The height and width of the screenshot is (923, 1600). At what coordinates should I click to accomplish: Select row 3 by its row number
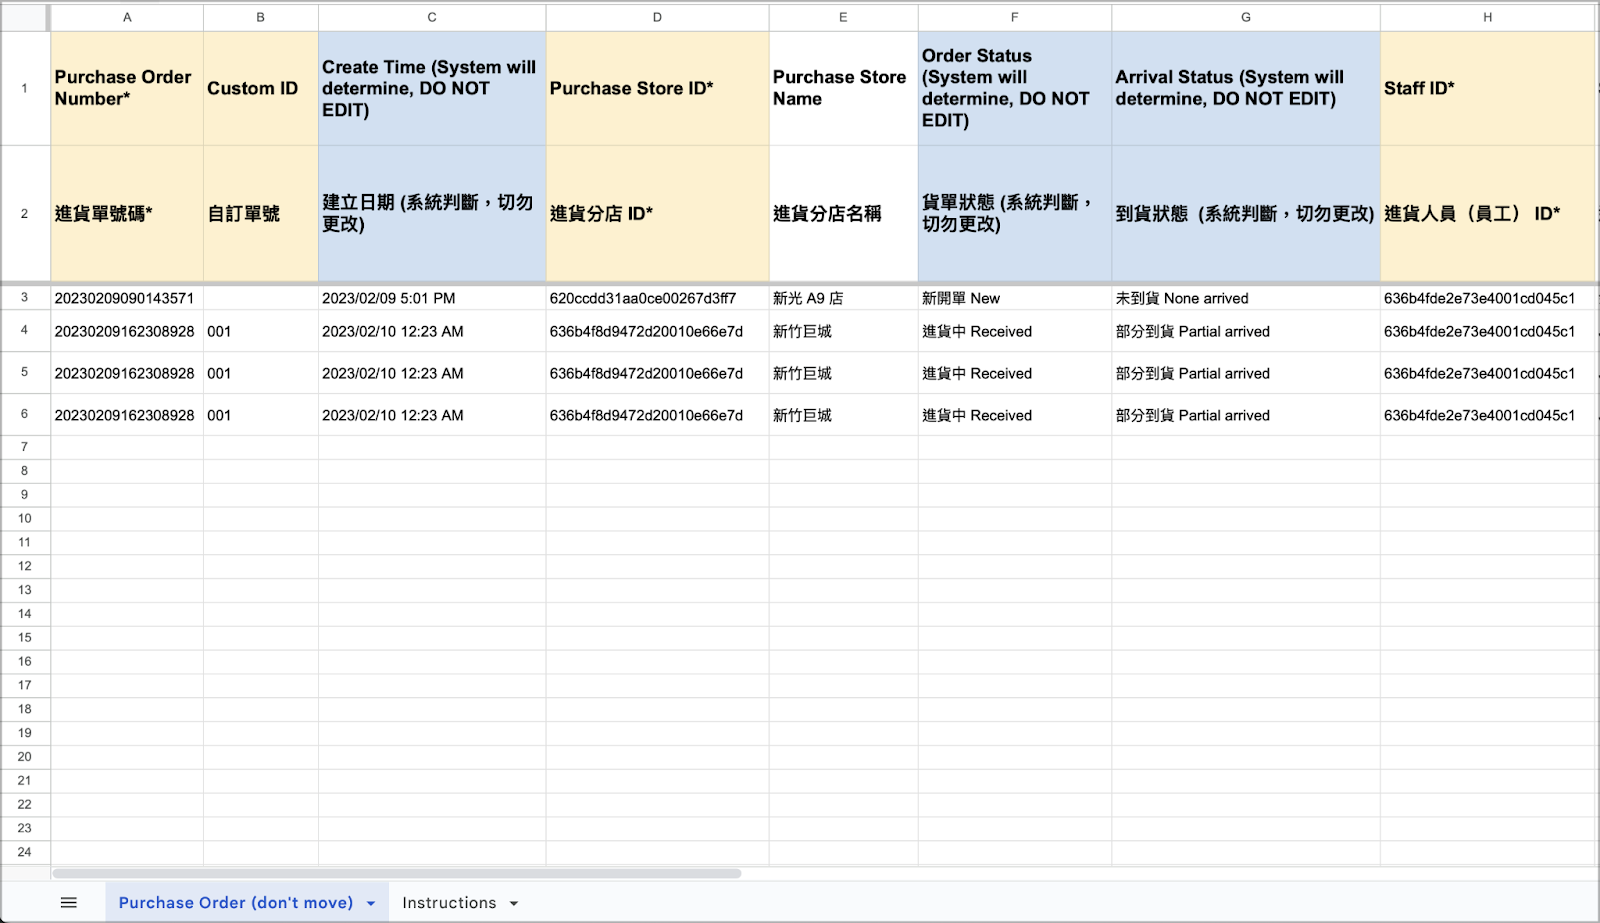[x=25, y=297]
